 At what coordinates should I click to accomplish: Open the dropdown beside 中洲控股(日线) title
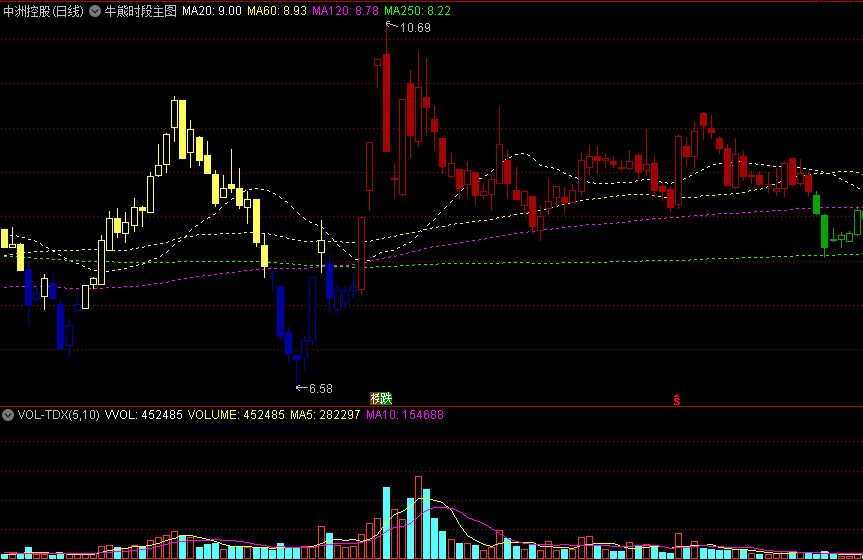95,11
